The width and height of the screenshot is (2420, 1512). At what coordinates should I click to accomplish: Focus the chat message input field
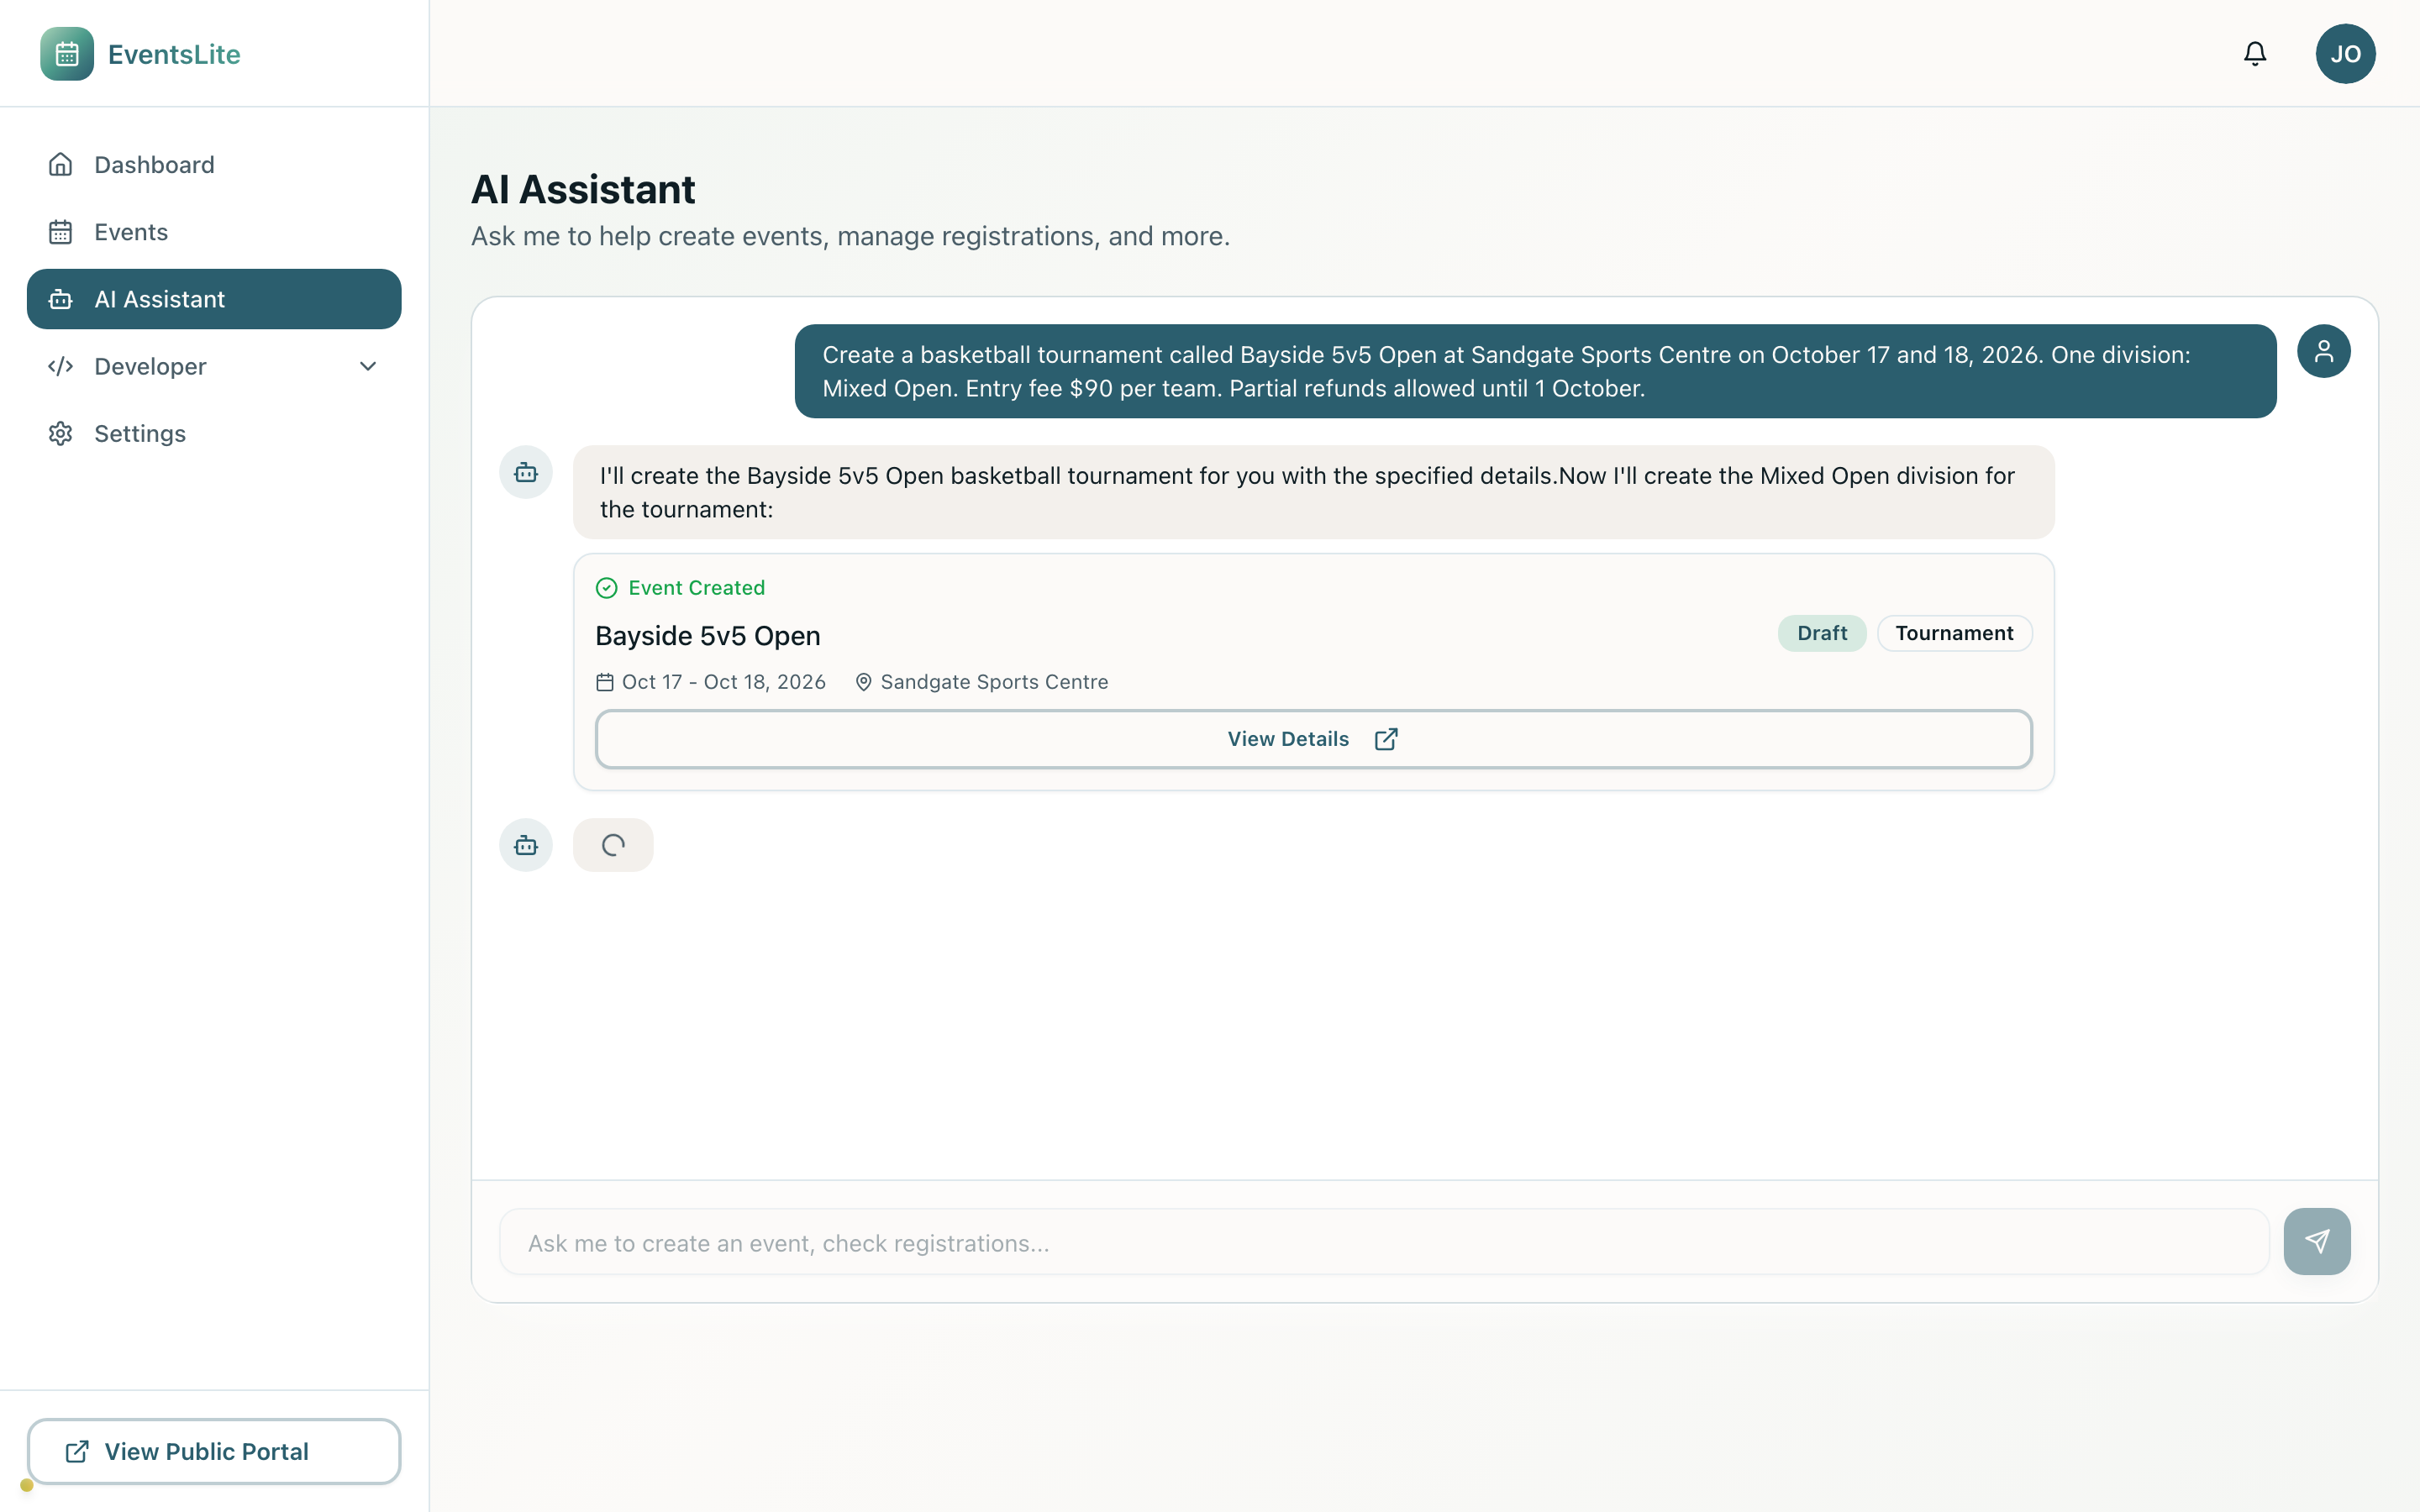pyautogui.click(x=1384, y=1242)
